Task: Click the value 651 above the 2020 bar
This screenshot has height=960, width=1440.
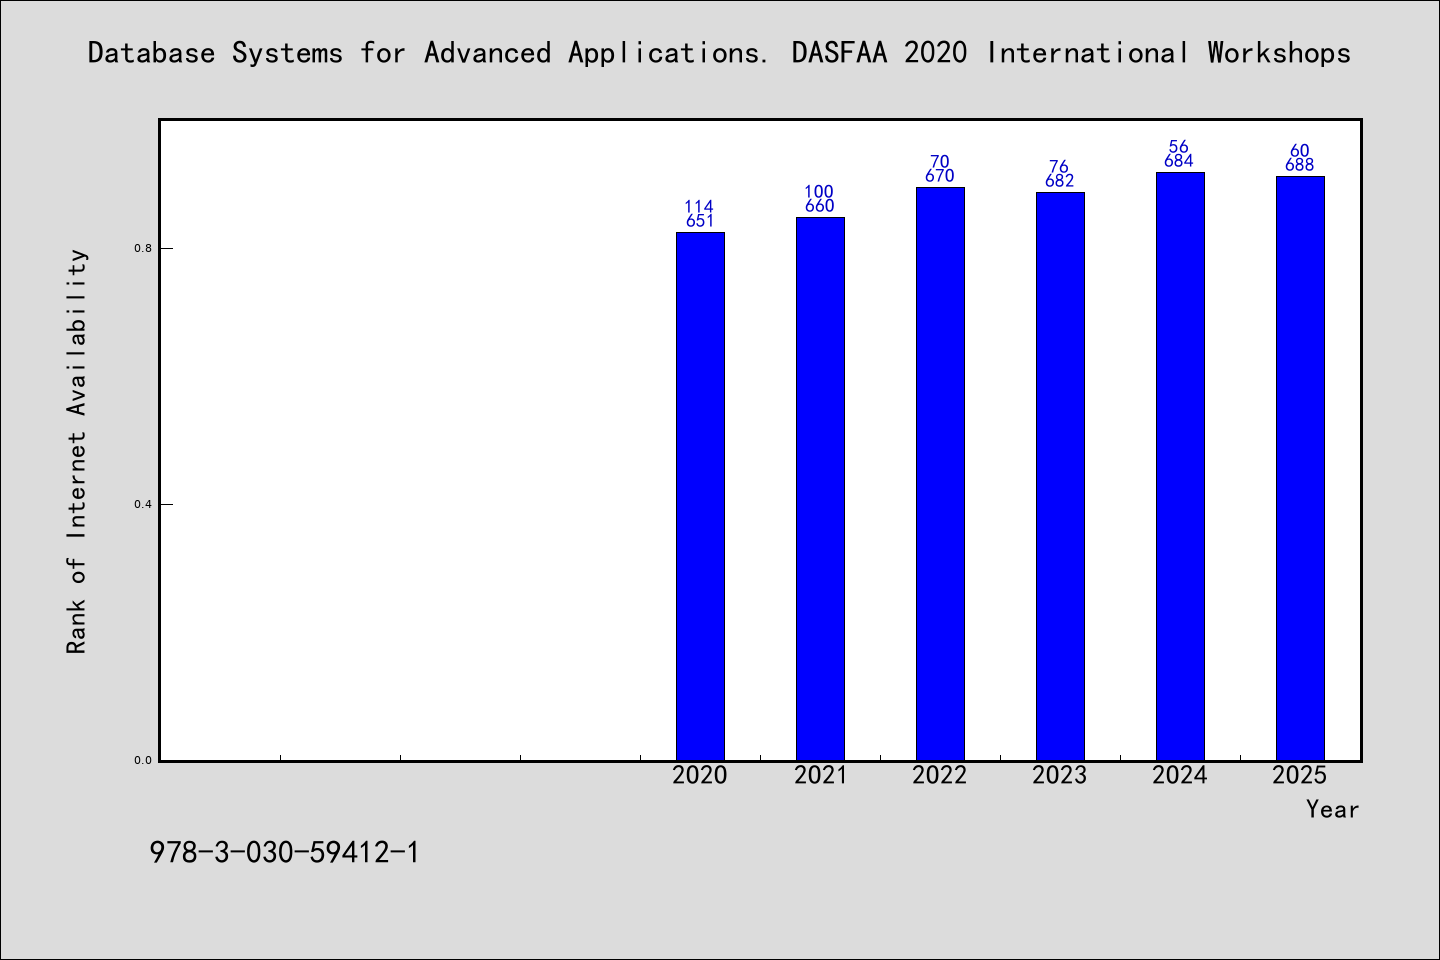Action: [x=700, y=221]
